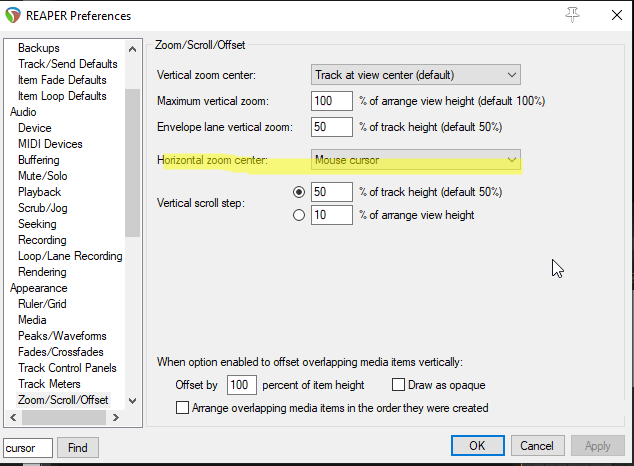Image resolution: width=634 pixels, height=466 pixels.
Task: Select Device in the preferences tree
Action: 35,128
